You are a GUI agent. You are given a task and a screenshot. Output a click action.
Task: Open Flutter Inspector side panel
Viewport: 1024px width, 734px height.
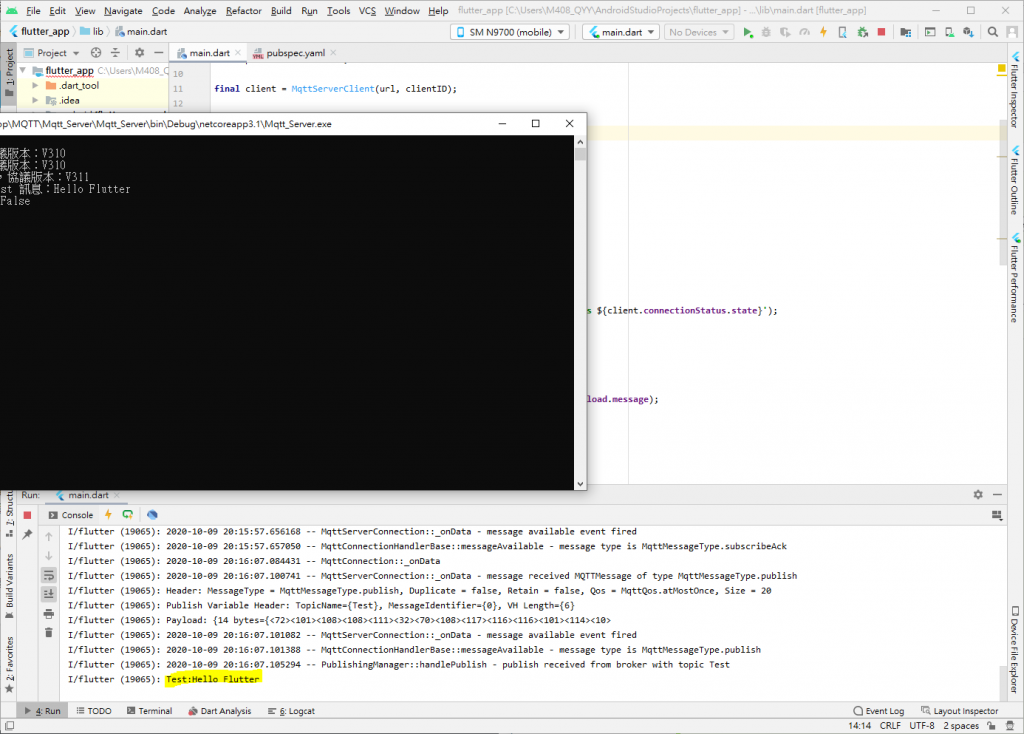(1016, 89)
